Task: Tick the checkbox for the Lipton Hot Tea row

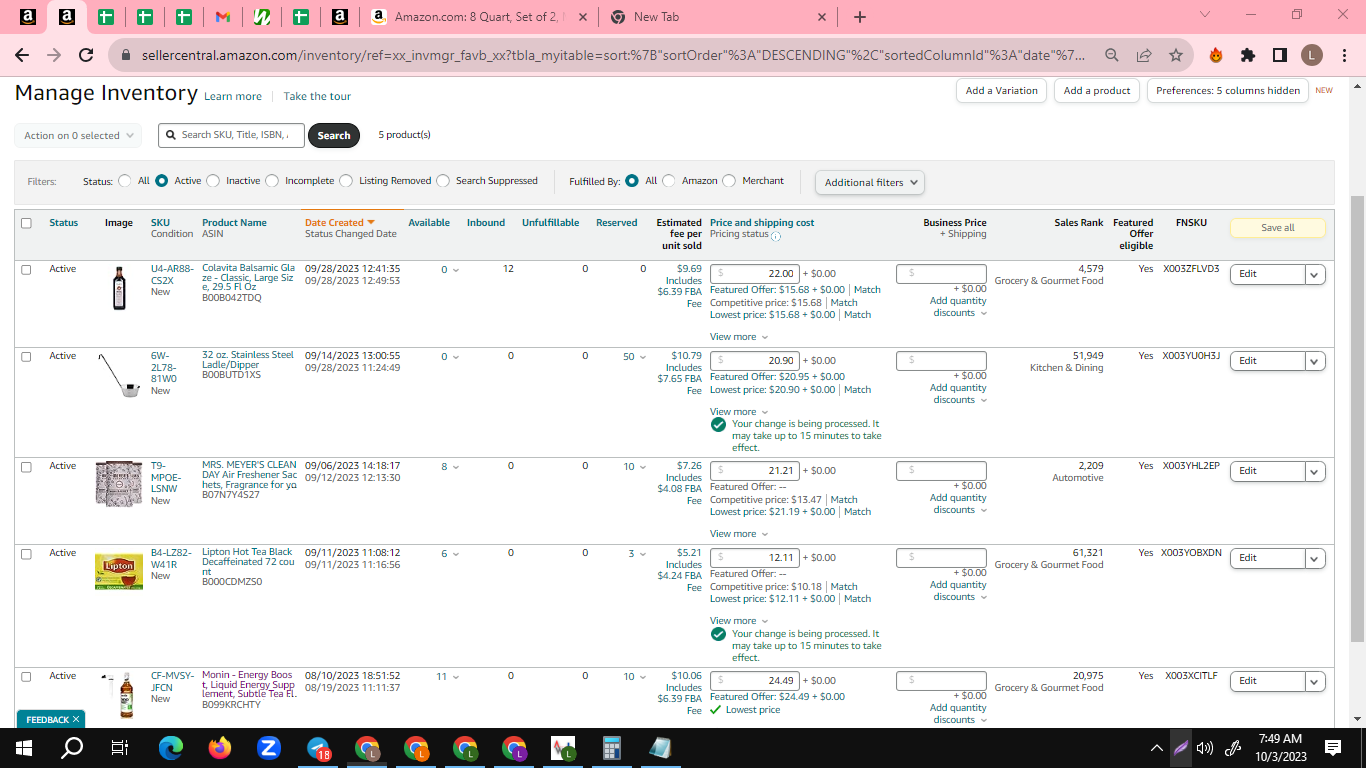Action: [x=26, y=553]
